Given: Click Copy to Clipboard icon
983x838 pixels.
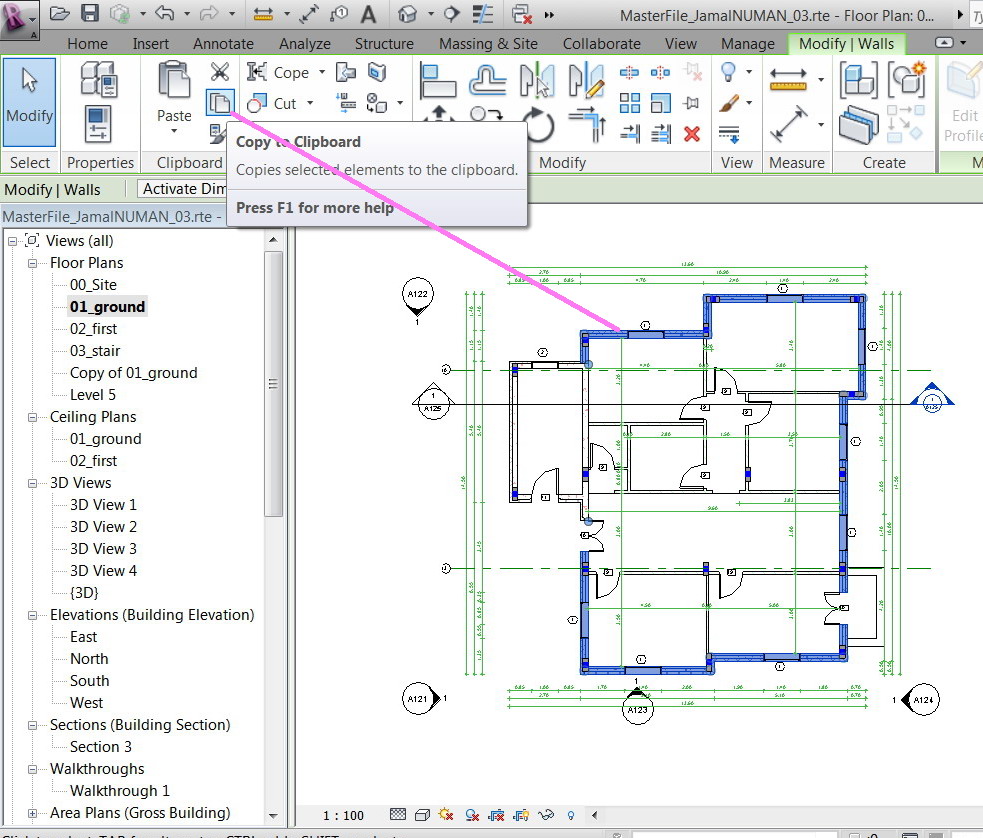Looking at the screenshot, I should (220, 102).
